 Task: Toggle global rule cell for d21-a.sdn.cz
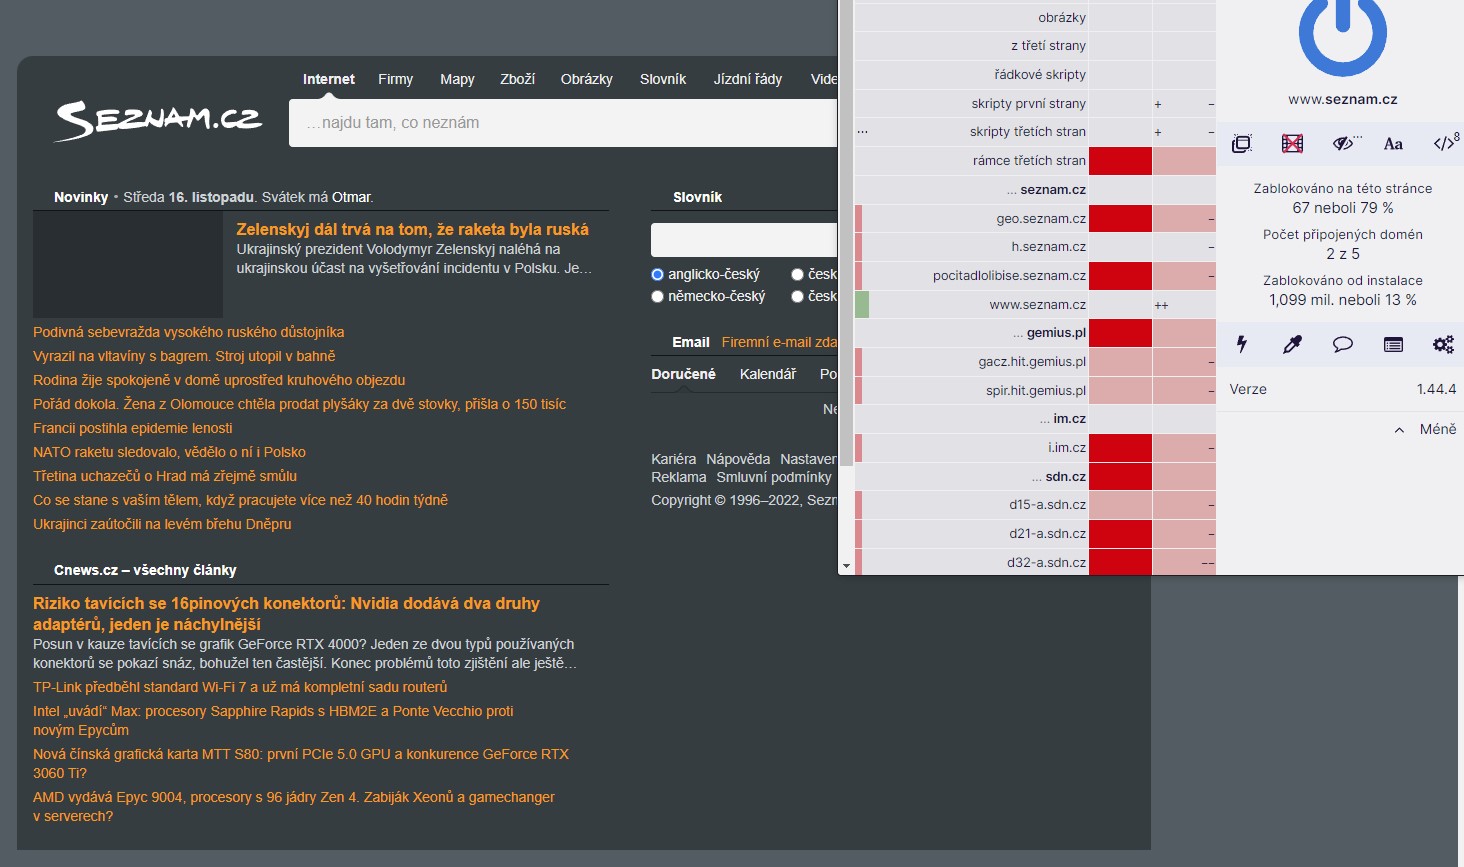pyautogui.click(x=1120, y=534)
